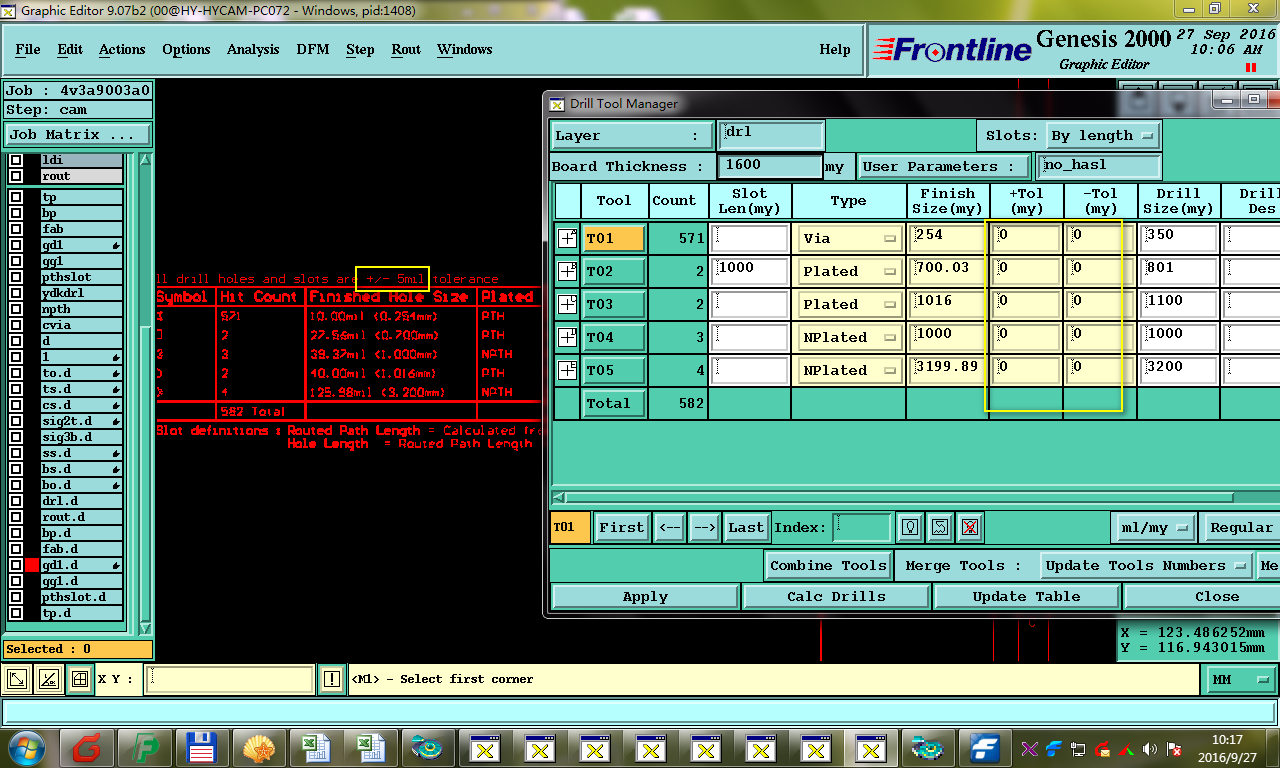Open the ml/my units dropdown
This screenshot has height=768, width=1280.
(x=1153, y=527)
